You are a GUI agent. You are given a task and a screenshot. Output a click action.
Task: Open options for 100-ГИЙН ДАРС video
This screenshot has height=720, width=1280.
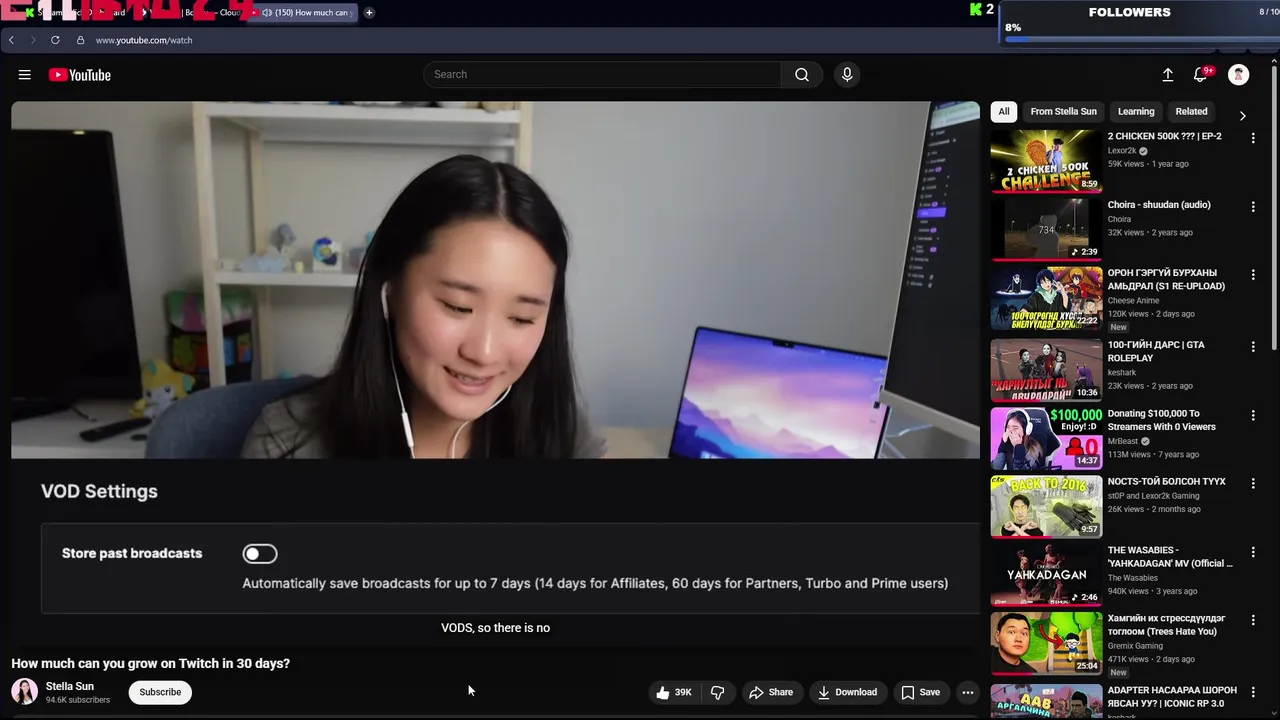(1252, 346)
